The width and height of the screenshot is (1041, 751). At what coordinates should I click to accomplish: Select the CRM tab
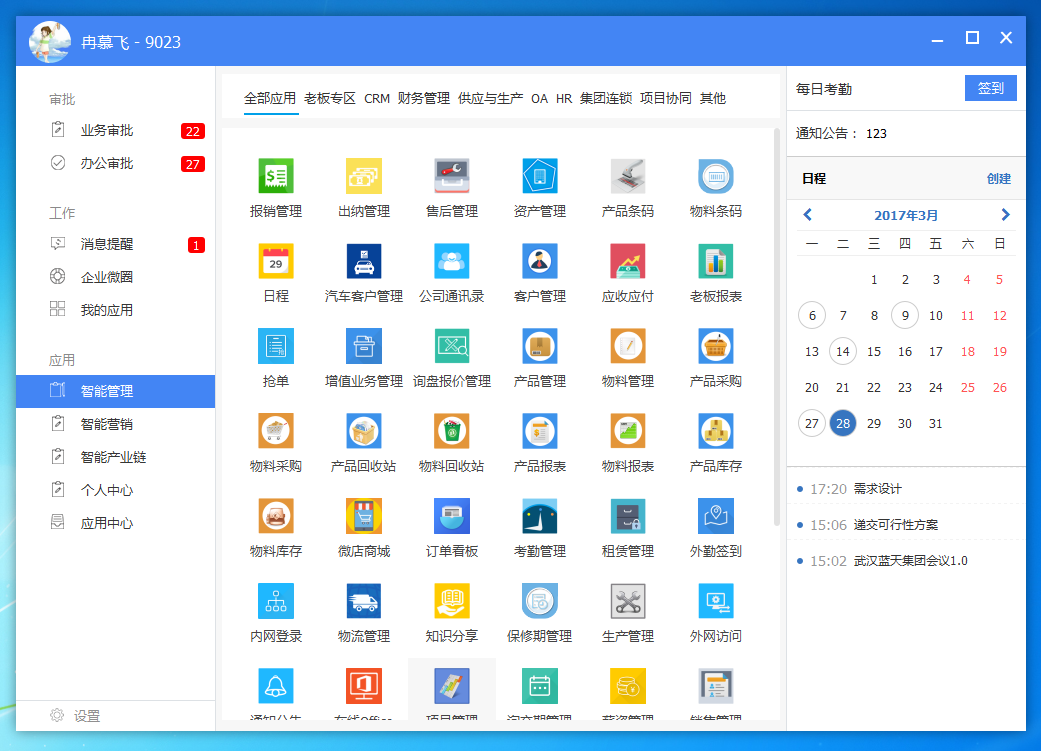coord(377,98)
